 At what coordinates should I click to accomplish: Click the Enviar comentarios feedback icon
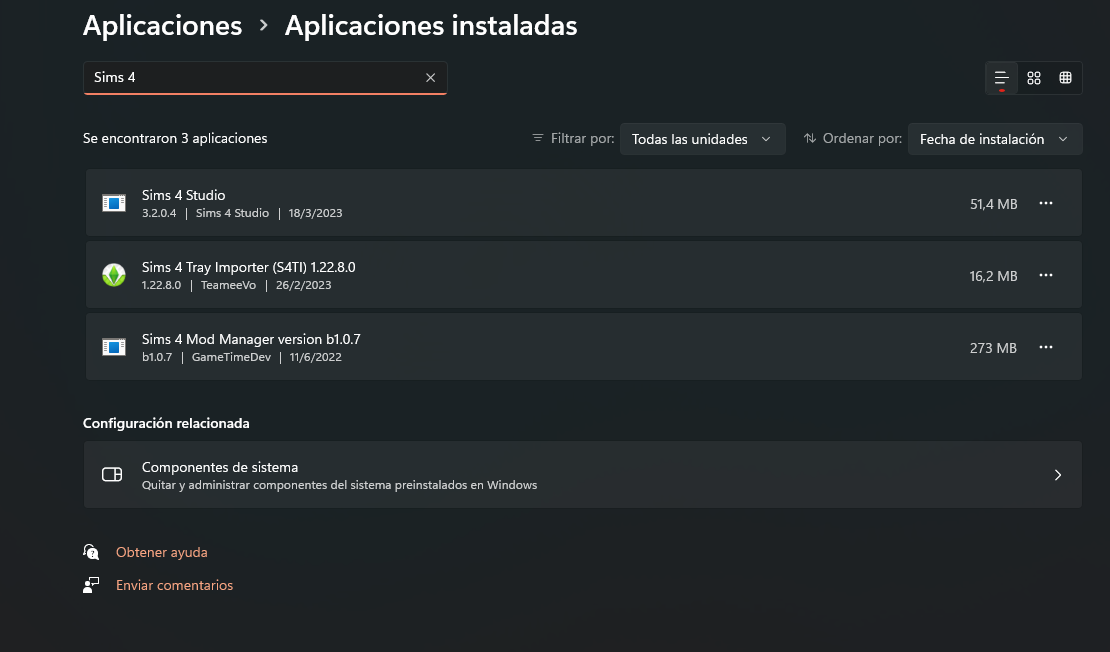point(91,585)
